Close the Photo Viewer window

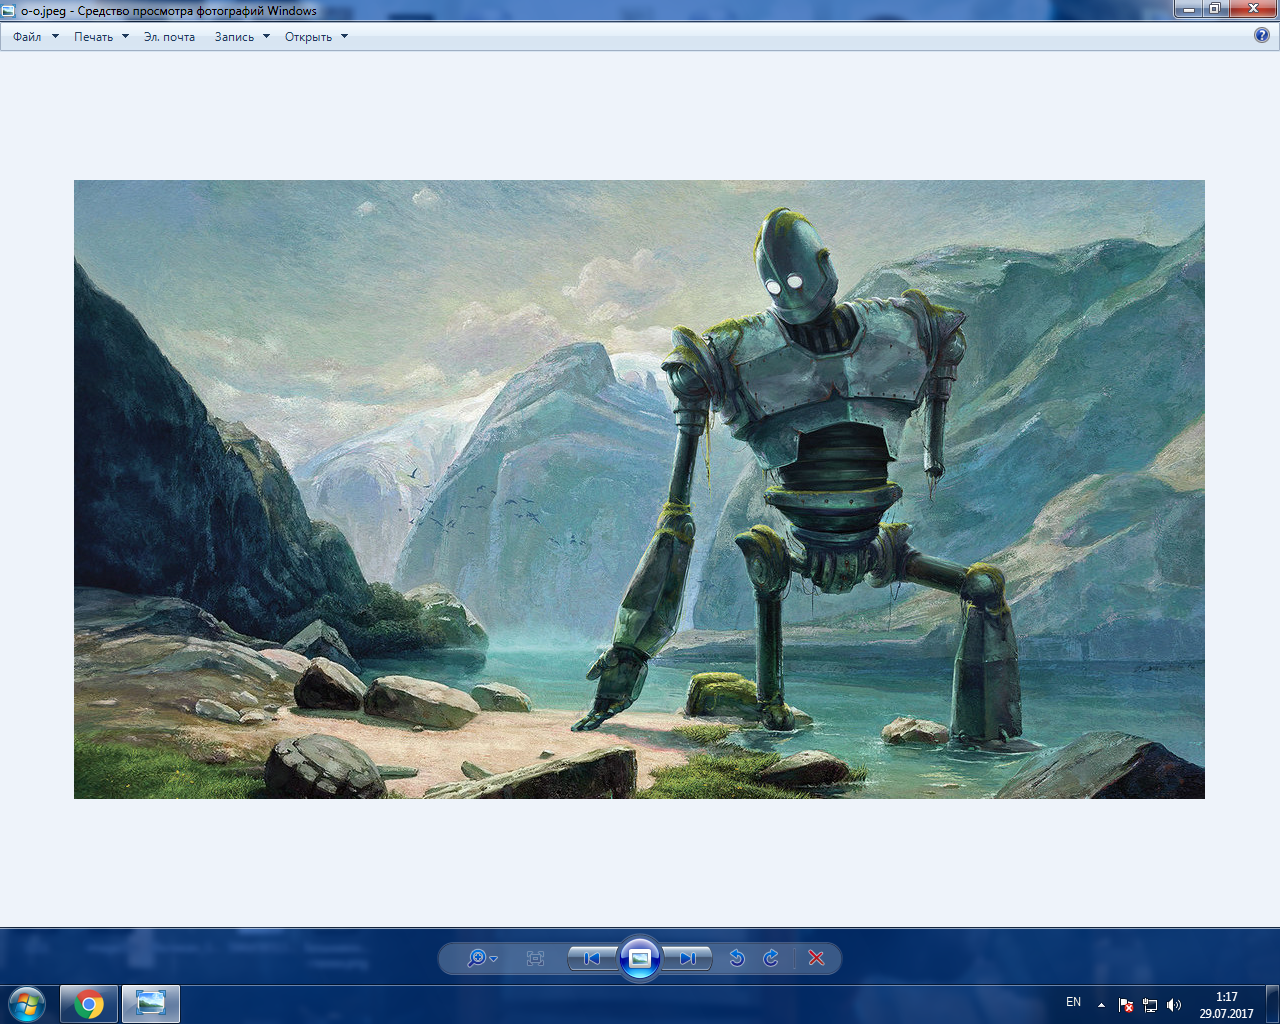click(1252, 8)
